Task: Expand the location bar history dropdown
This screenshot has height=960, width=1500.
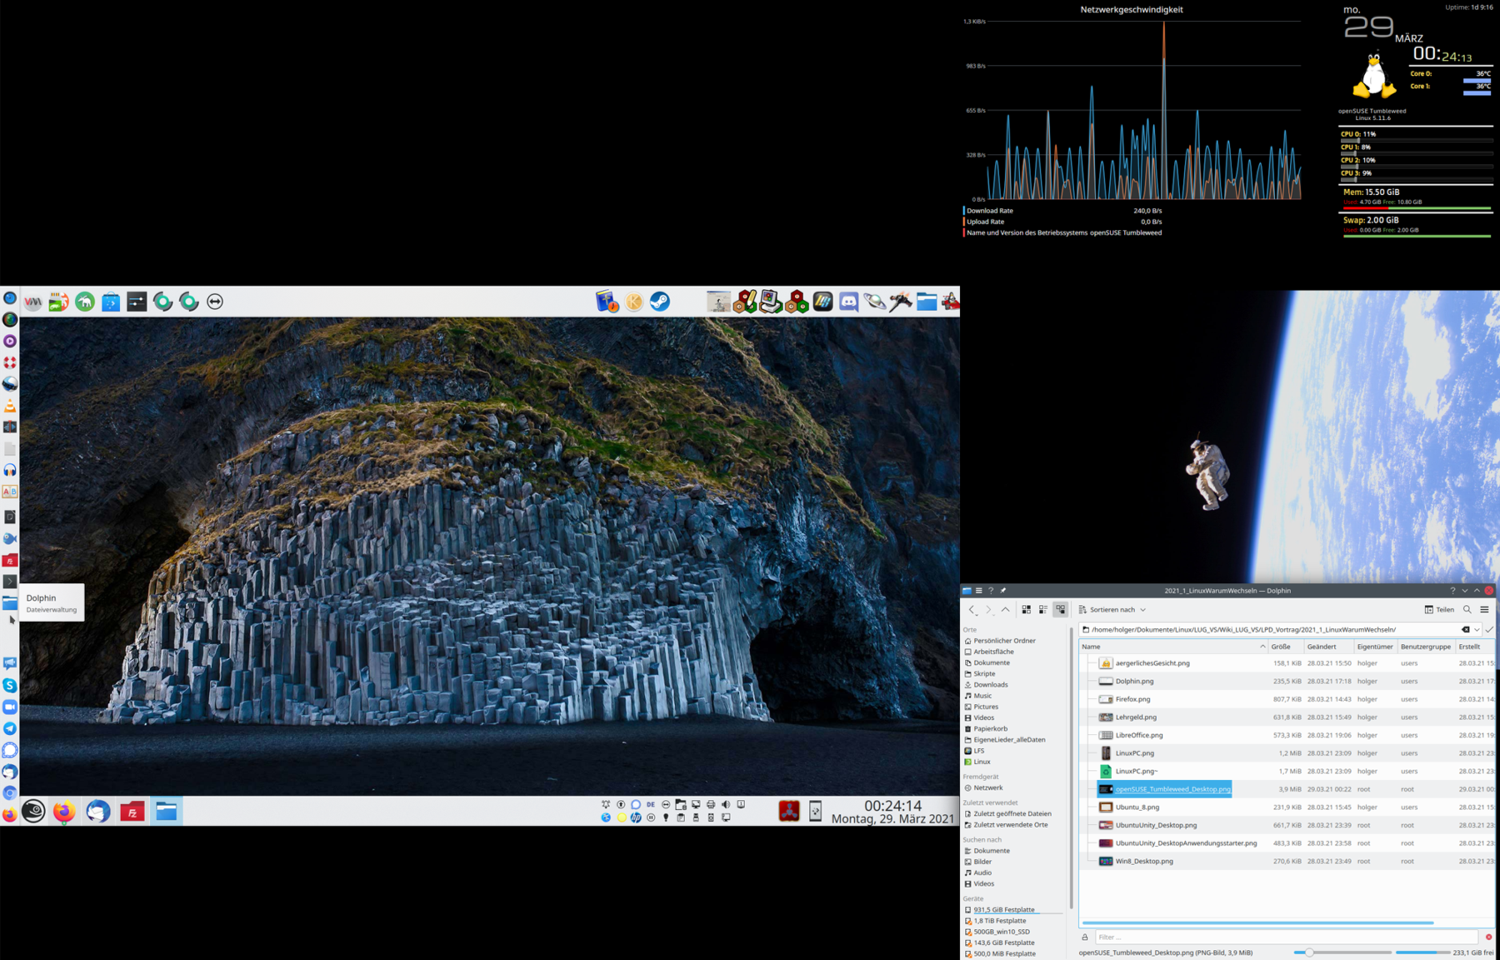Action: coord(1477,630)
